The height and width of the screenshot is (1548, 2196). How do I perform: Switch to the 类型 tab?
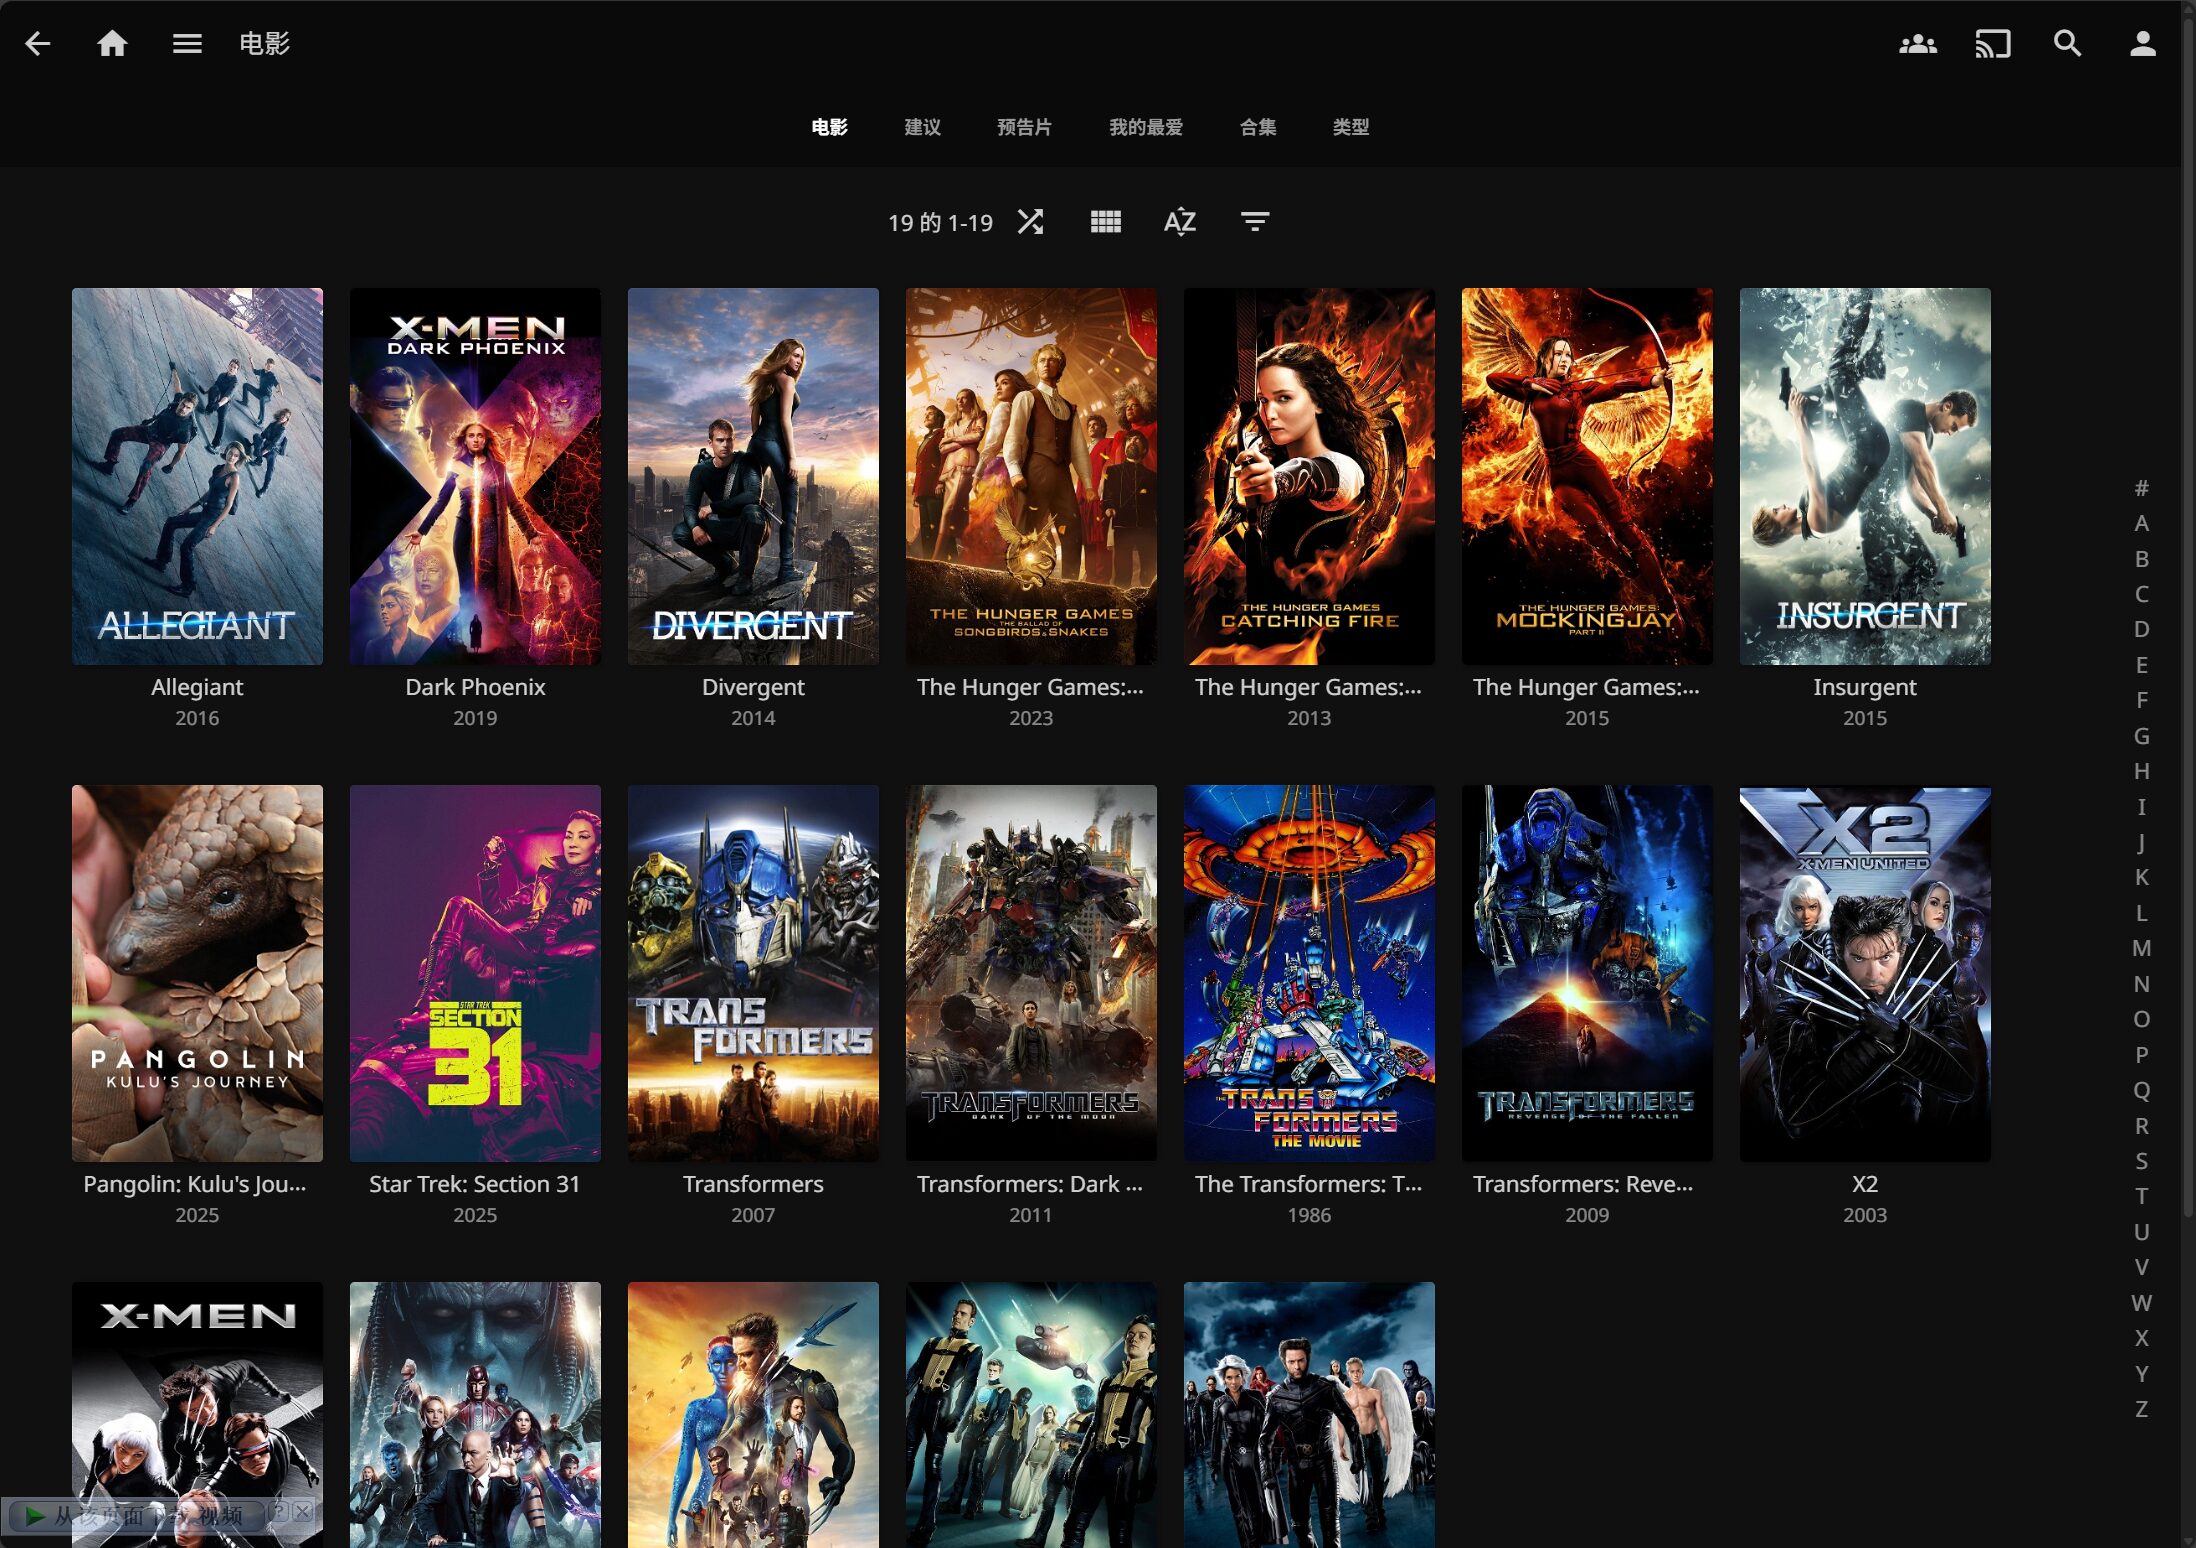tap(1350, 127)
